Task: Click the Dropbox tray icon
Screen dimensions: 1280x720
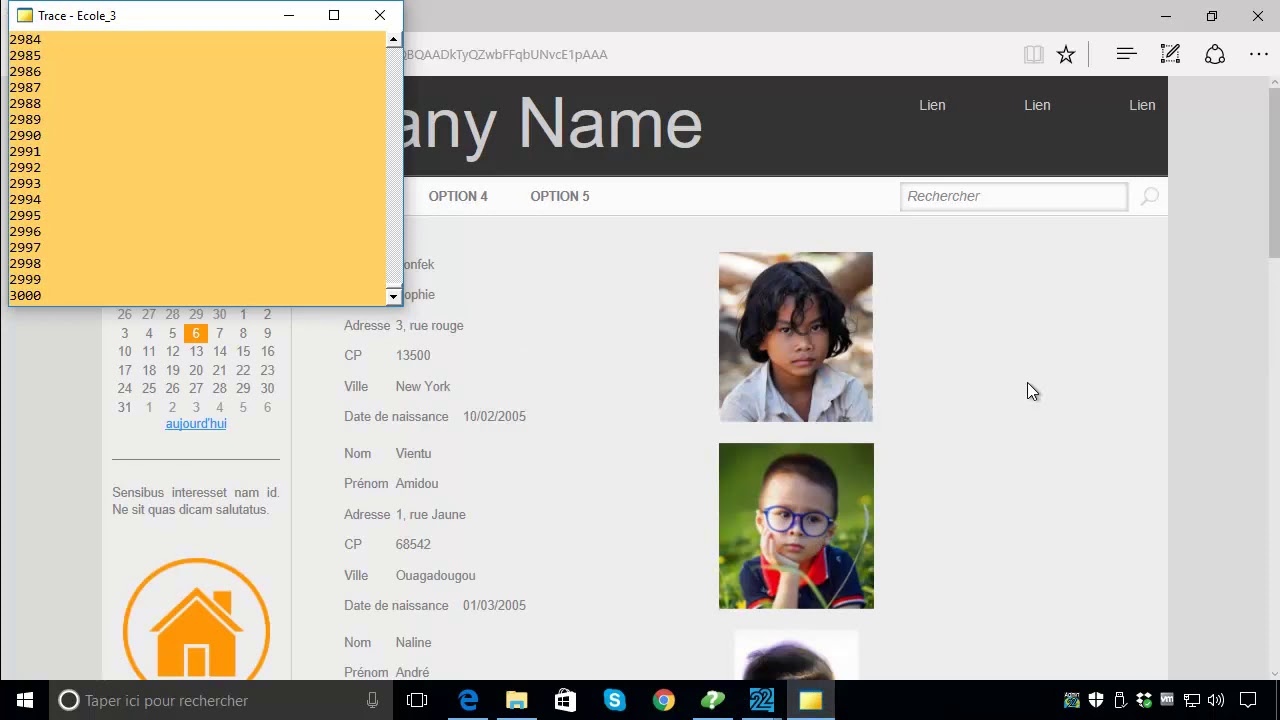Action: point(1144,700)
